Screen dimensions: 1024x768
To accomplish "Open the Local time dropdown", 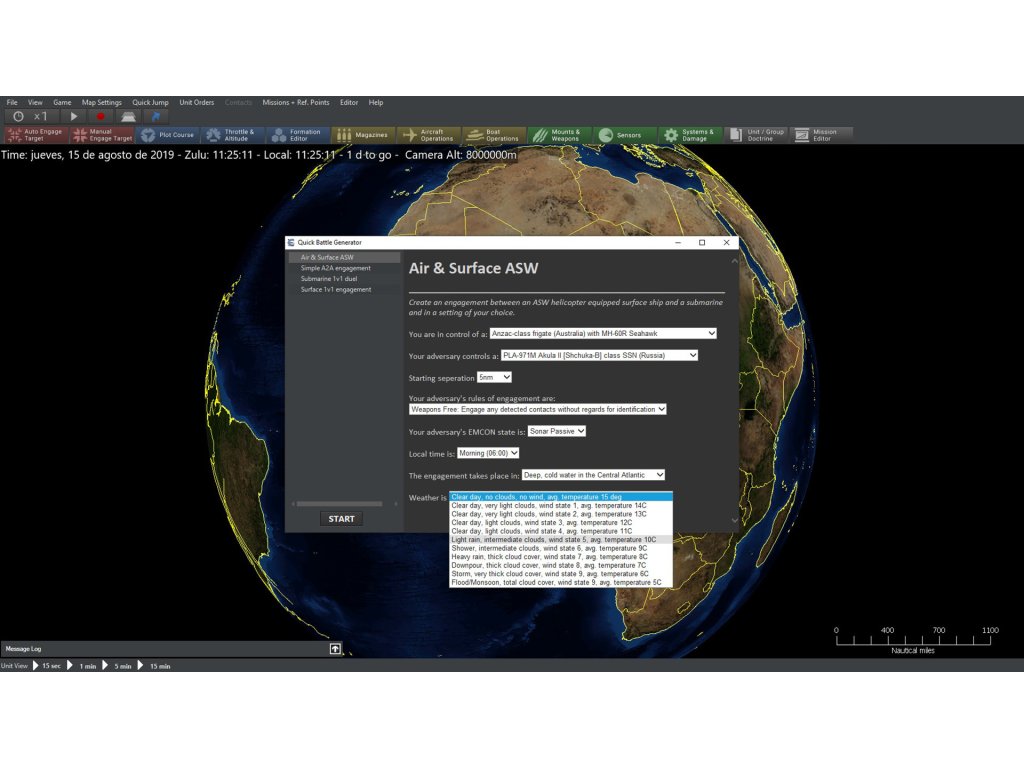I will coord(488,453).
